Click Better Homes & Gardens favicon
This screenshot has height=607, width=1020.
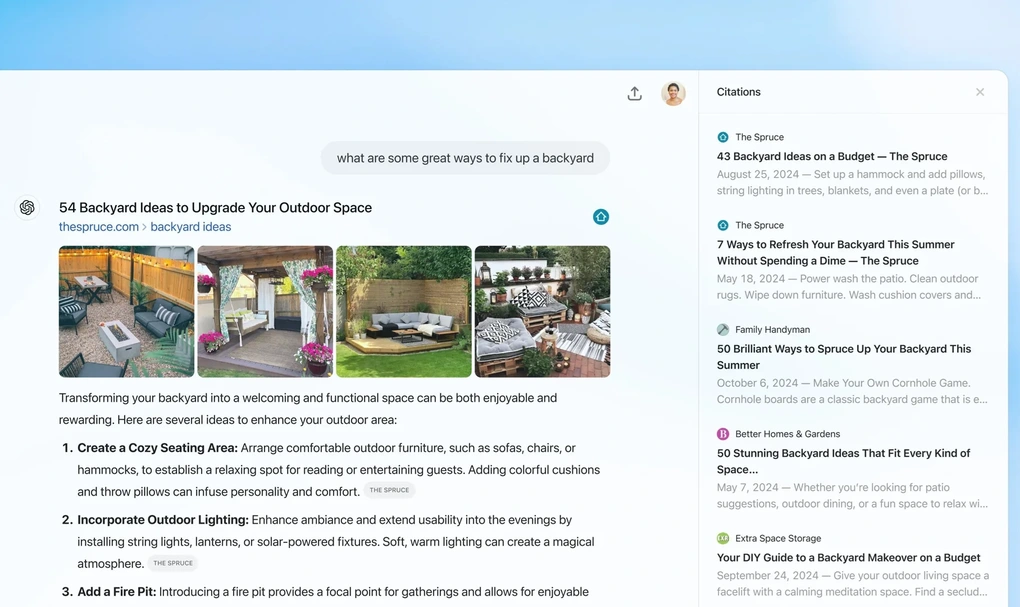(x=723, y=434)
